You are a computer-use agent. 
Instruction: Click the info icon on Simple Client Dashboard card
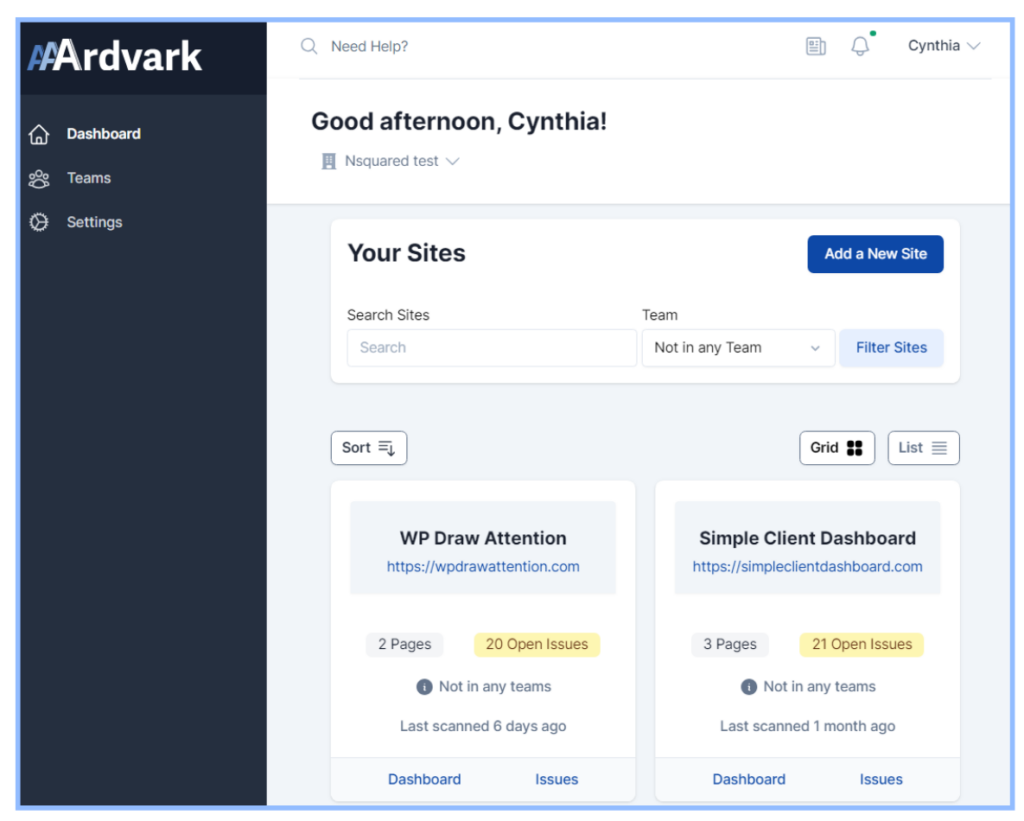point(750,687)
